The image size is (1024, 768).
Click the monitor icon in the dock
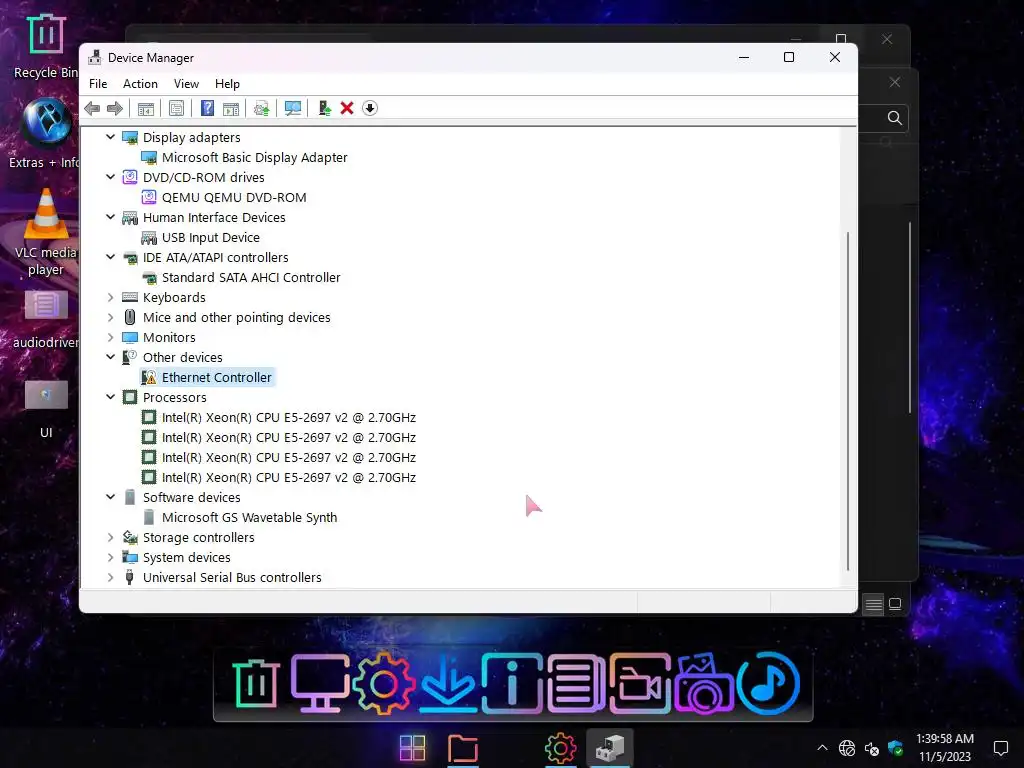319,683
